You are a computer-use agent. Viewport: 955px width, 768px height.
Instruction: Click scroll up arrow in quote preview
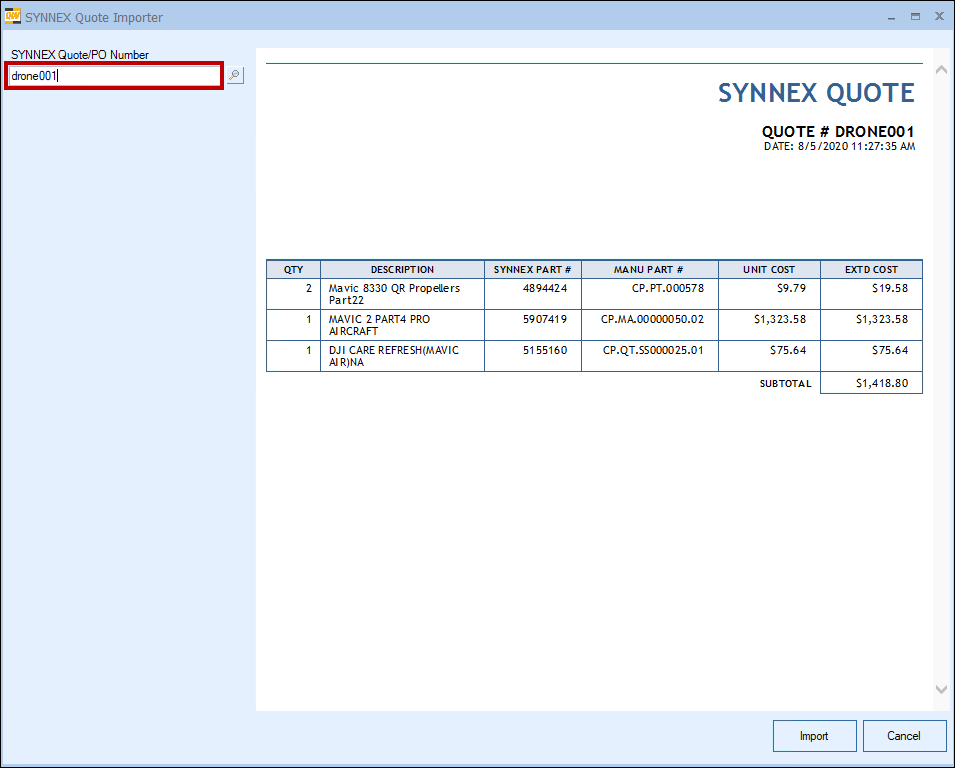pos(941,70)
